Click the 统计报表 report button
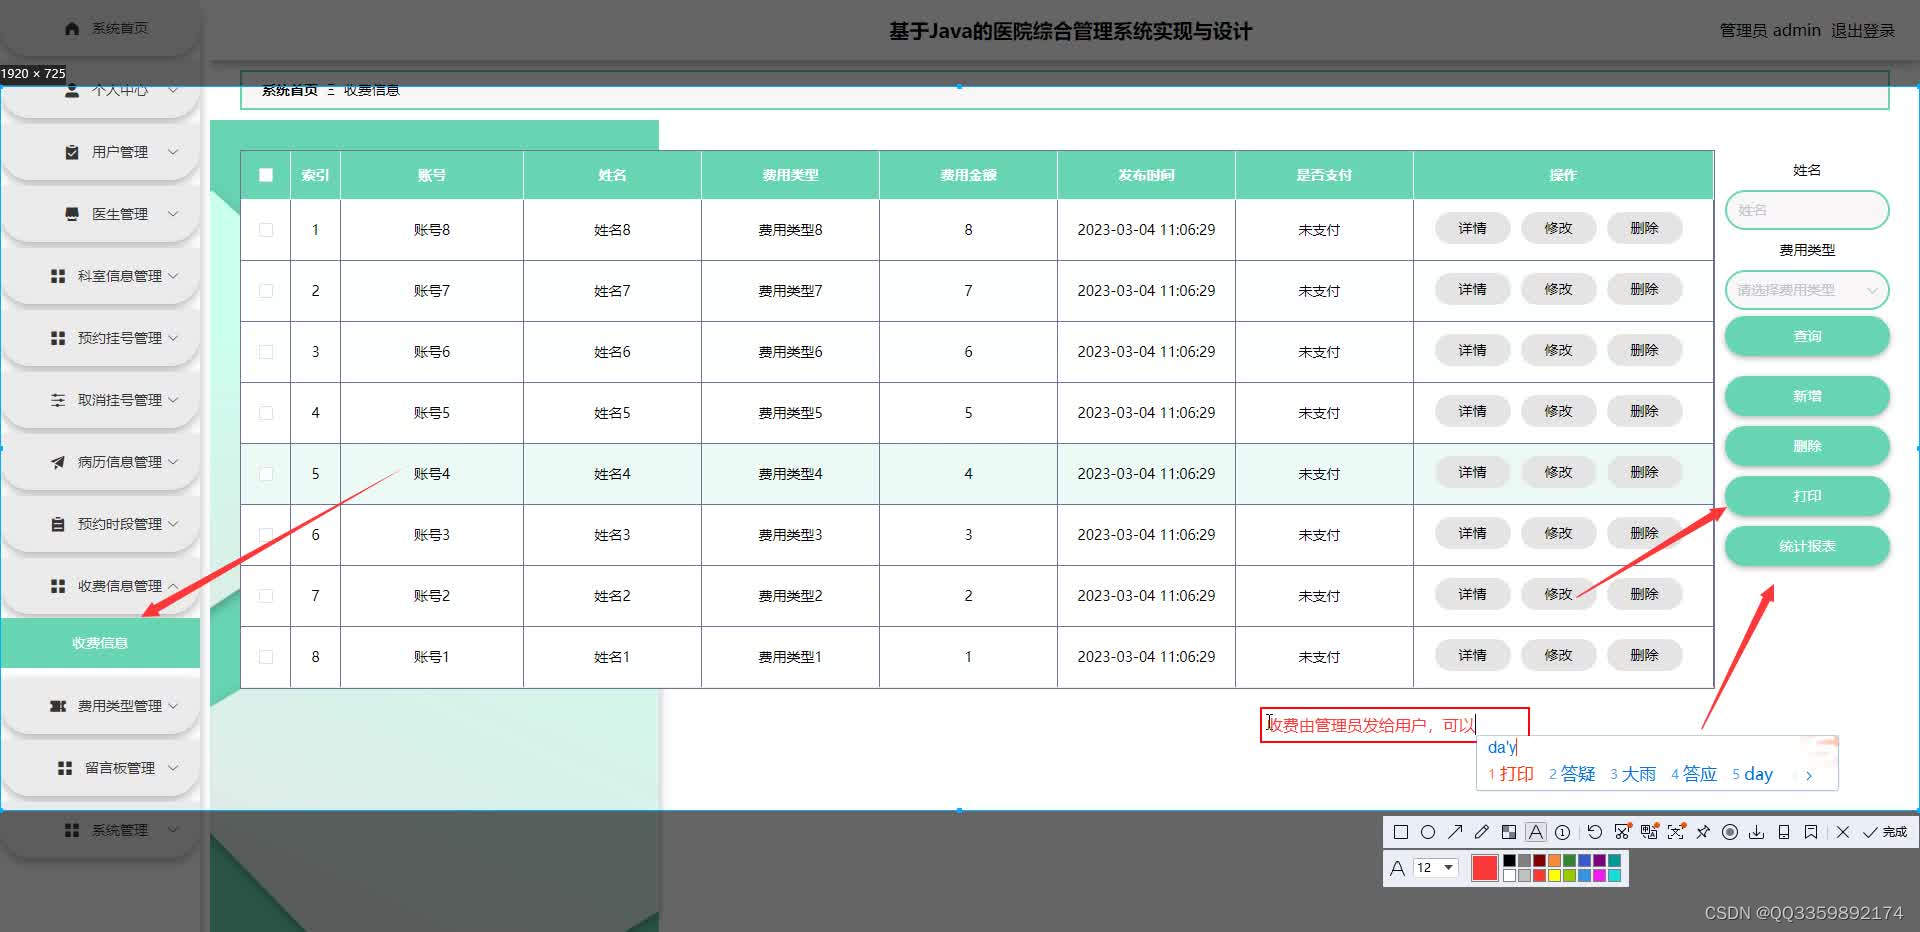The width and height of the screenshot is (1920, 932). [1807, 546]
